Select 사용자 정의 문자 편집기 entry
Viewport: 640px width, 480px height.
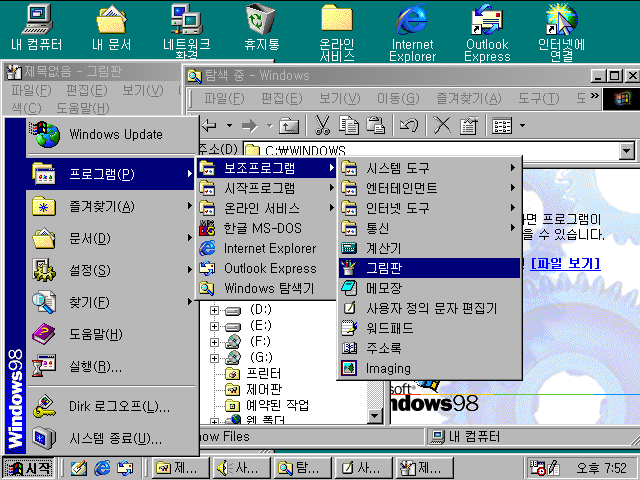coord(429,308)
